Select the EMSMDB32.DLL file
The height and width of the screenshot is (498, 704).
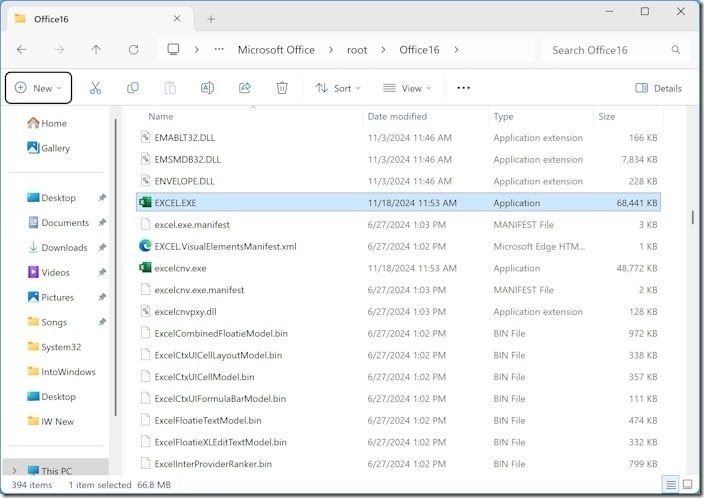(398, 159)
